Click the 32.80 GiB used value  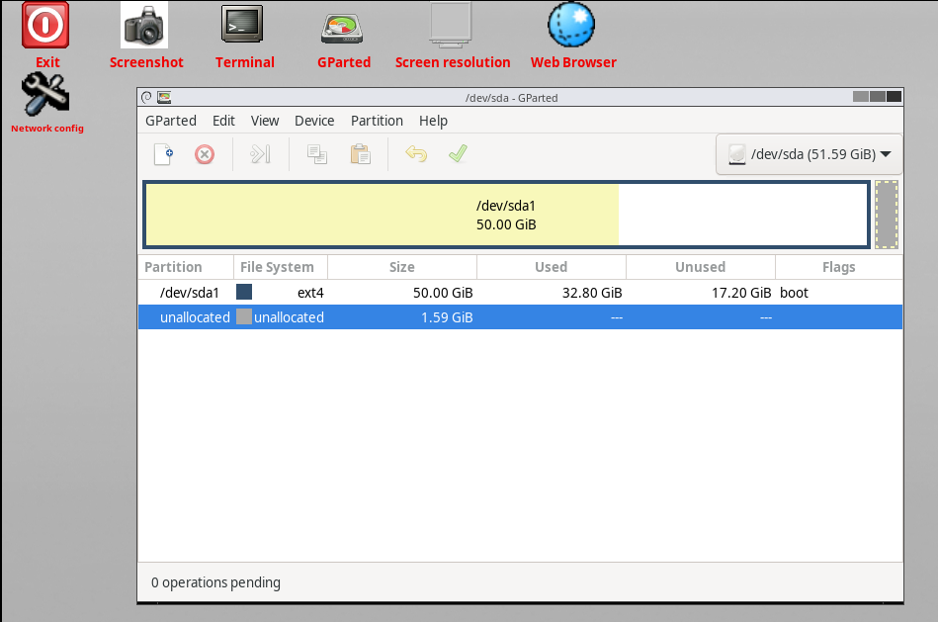click(592, 293)
